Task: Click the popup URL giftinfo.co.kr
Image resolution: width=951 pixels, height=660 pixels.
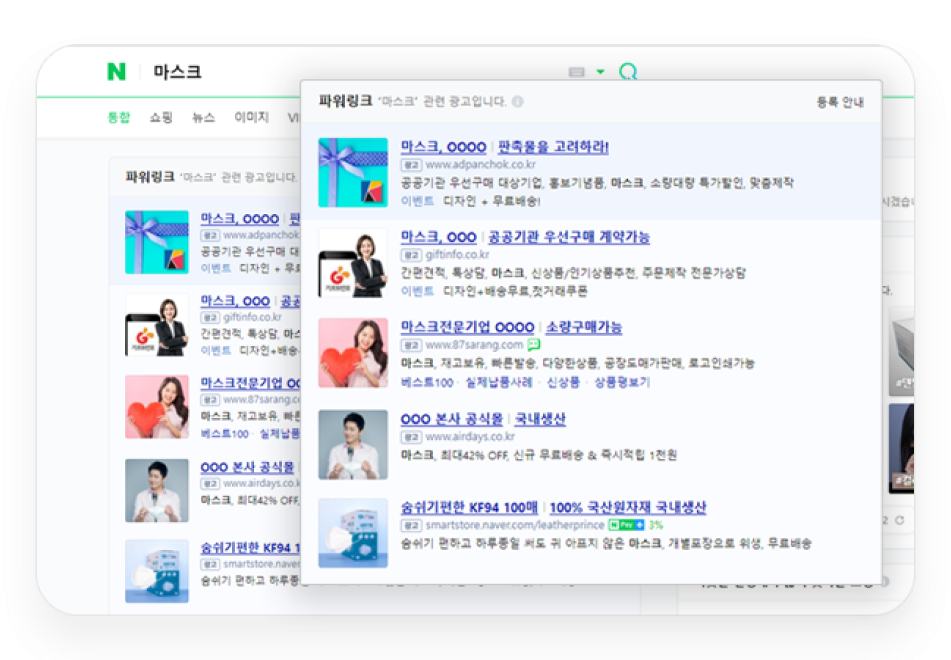Action: click(457, 254)
